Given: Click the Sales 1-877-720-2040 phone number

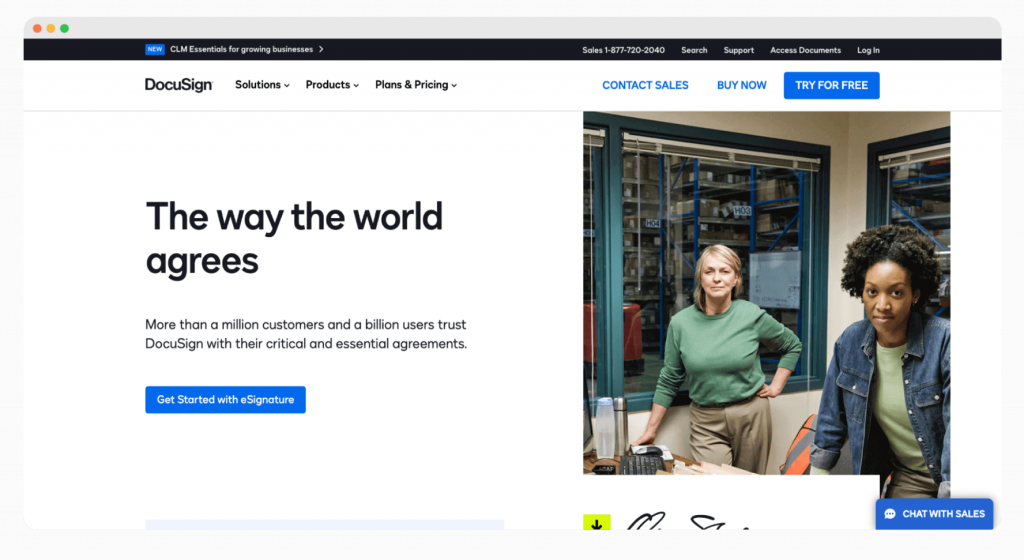Looking at the screenshot, I should pyautogui.click(x=623, y=50).
